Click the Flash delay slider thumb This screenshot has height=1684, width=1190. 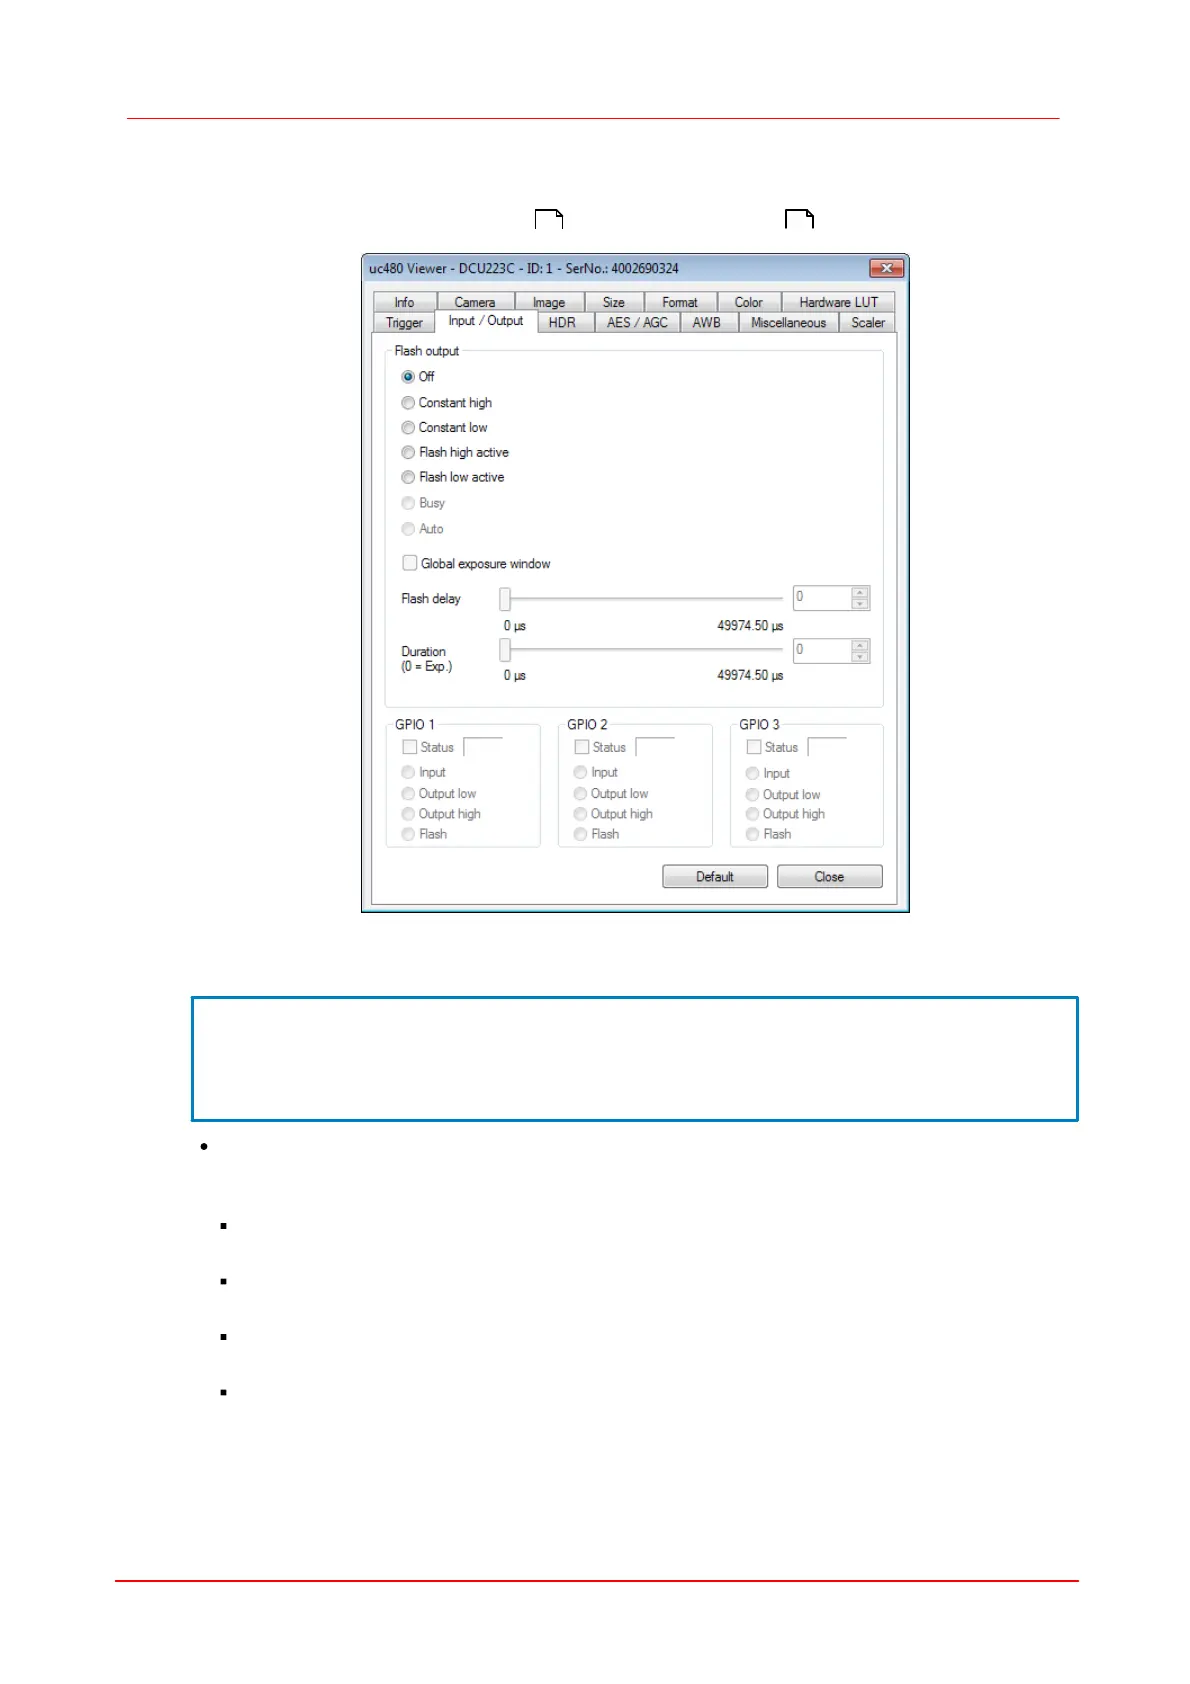point(505,599)
